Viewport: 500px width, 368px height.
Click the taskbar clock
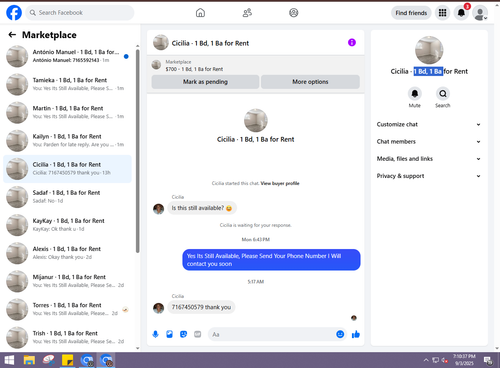coord(464,360)
